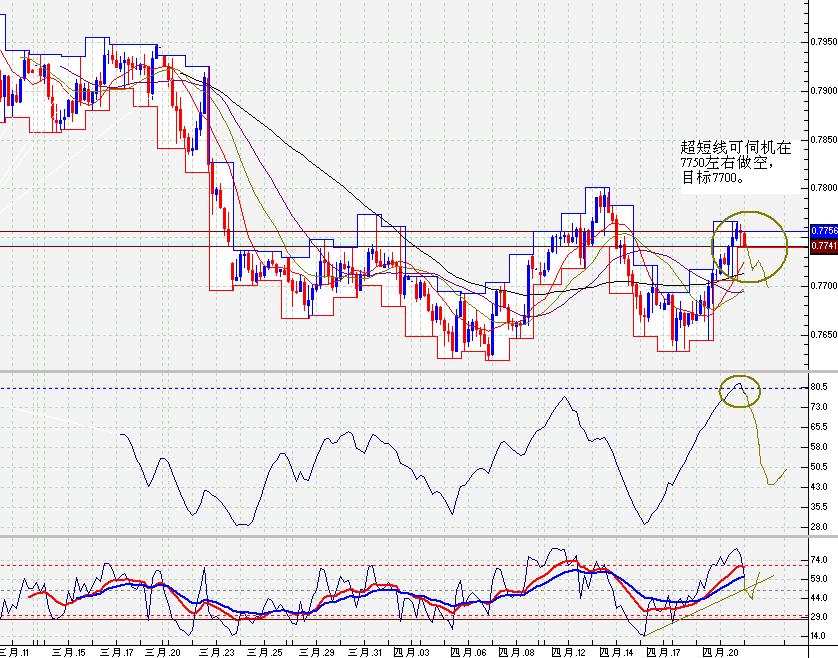
Task: Click the 0.7850 price axis label
Action: point(824,140)
